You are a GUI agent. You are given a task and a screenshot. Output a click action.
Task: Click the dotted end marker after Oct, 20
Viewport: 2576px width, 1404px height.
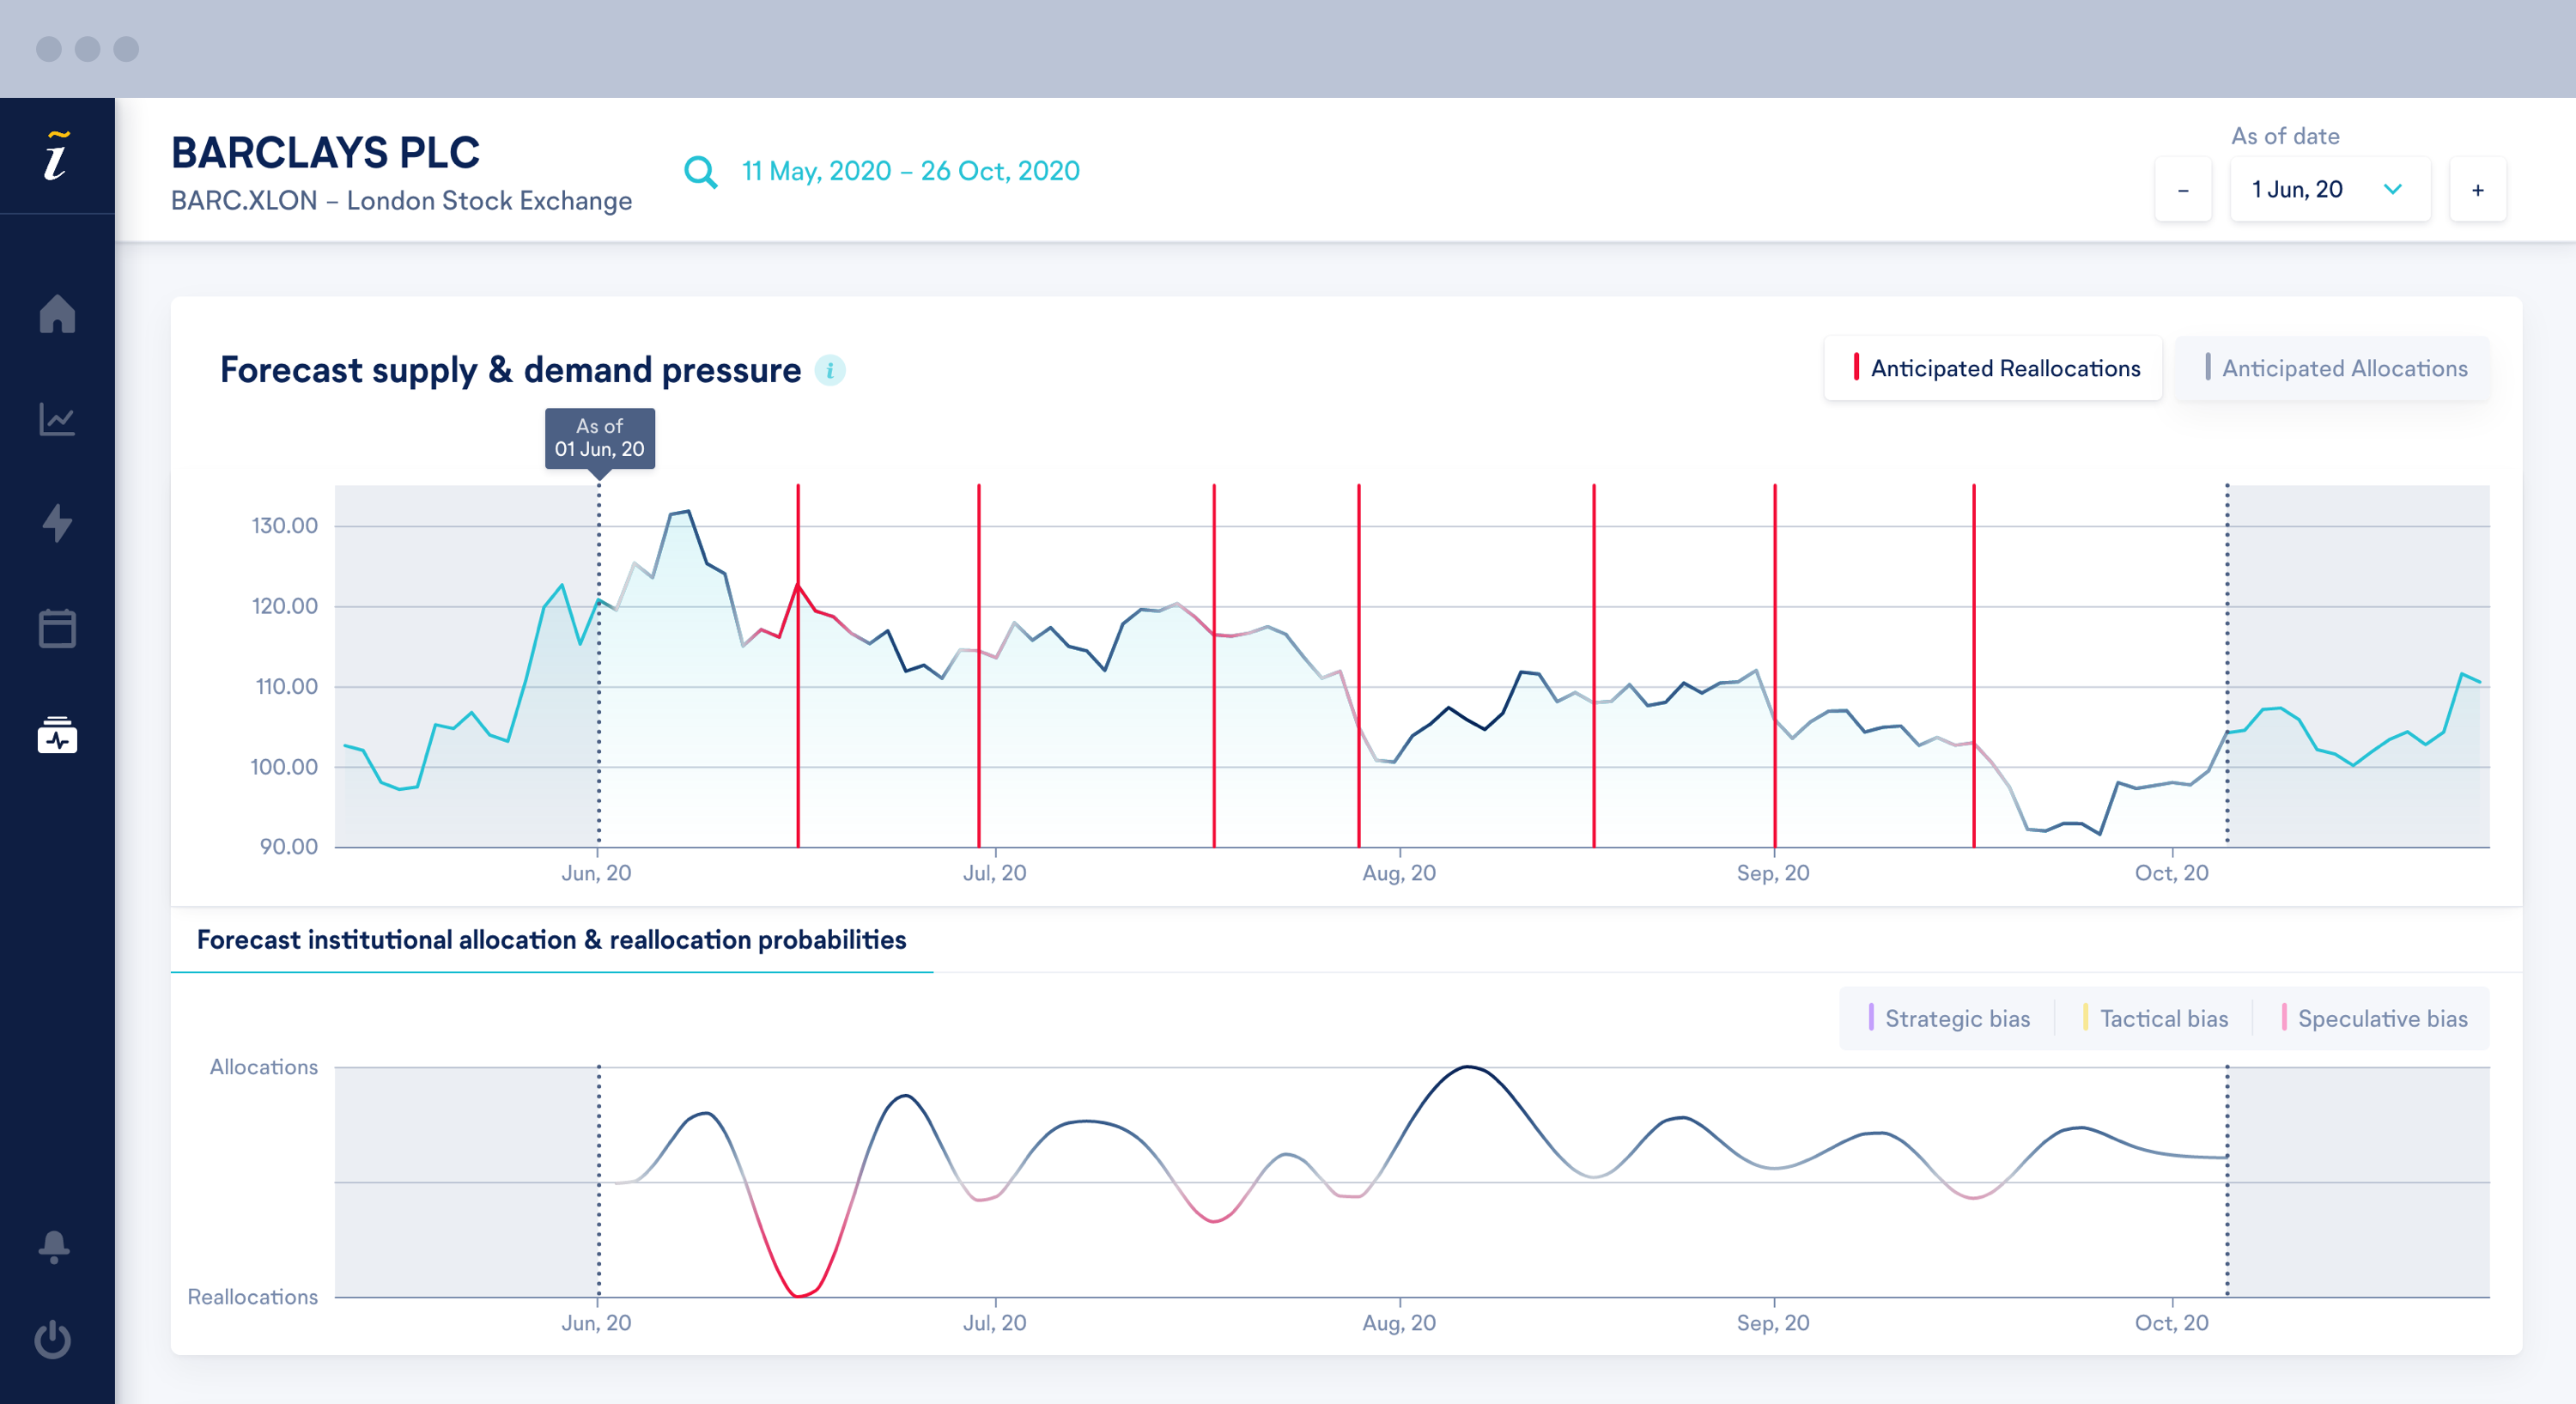2227,665
